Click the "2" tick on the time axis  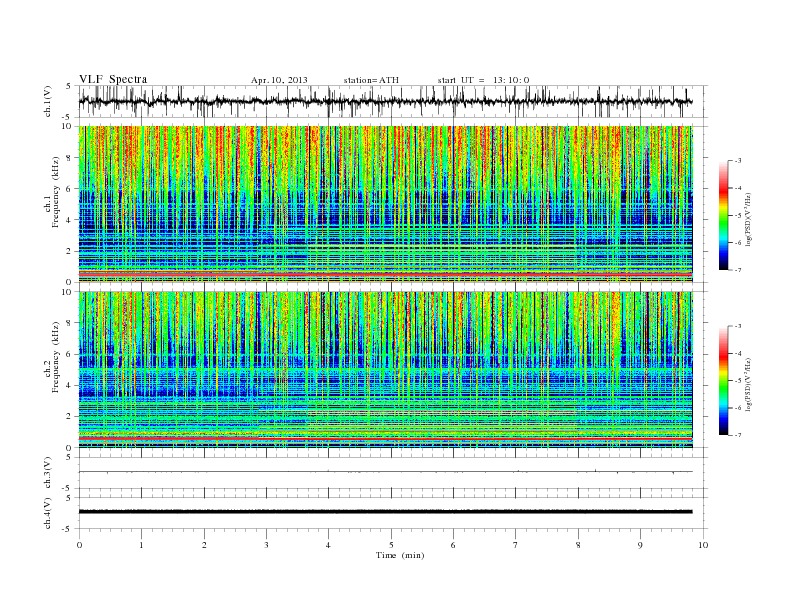pyautogui.click(x=204, y=545)
